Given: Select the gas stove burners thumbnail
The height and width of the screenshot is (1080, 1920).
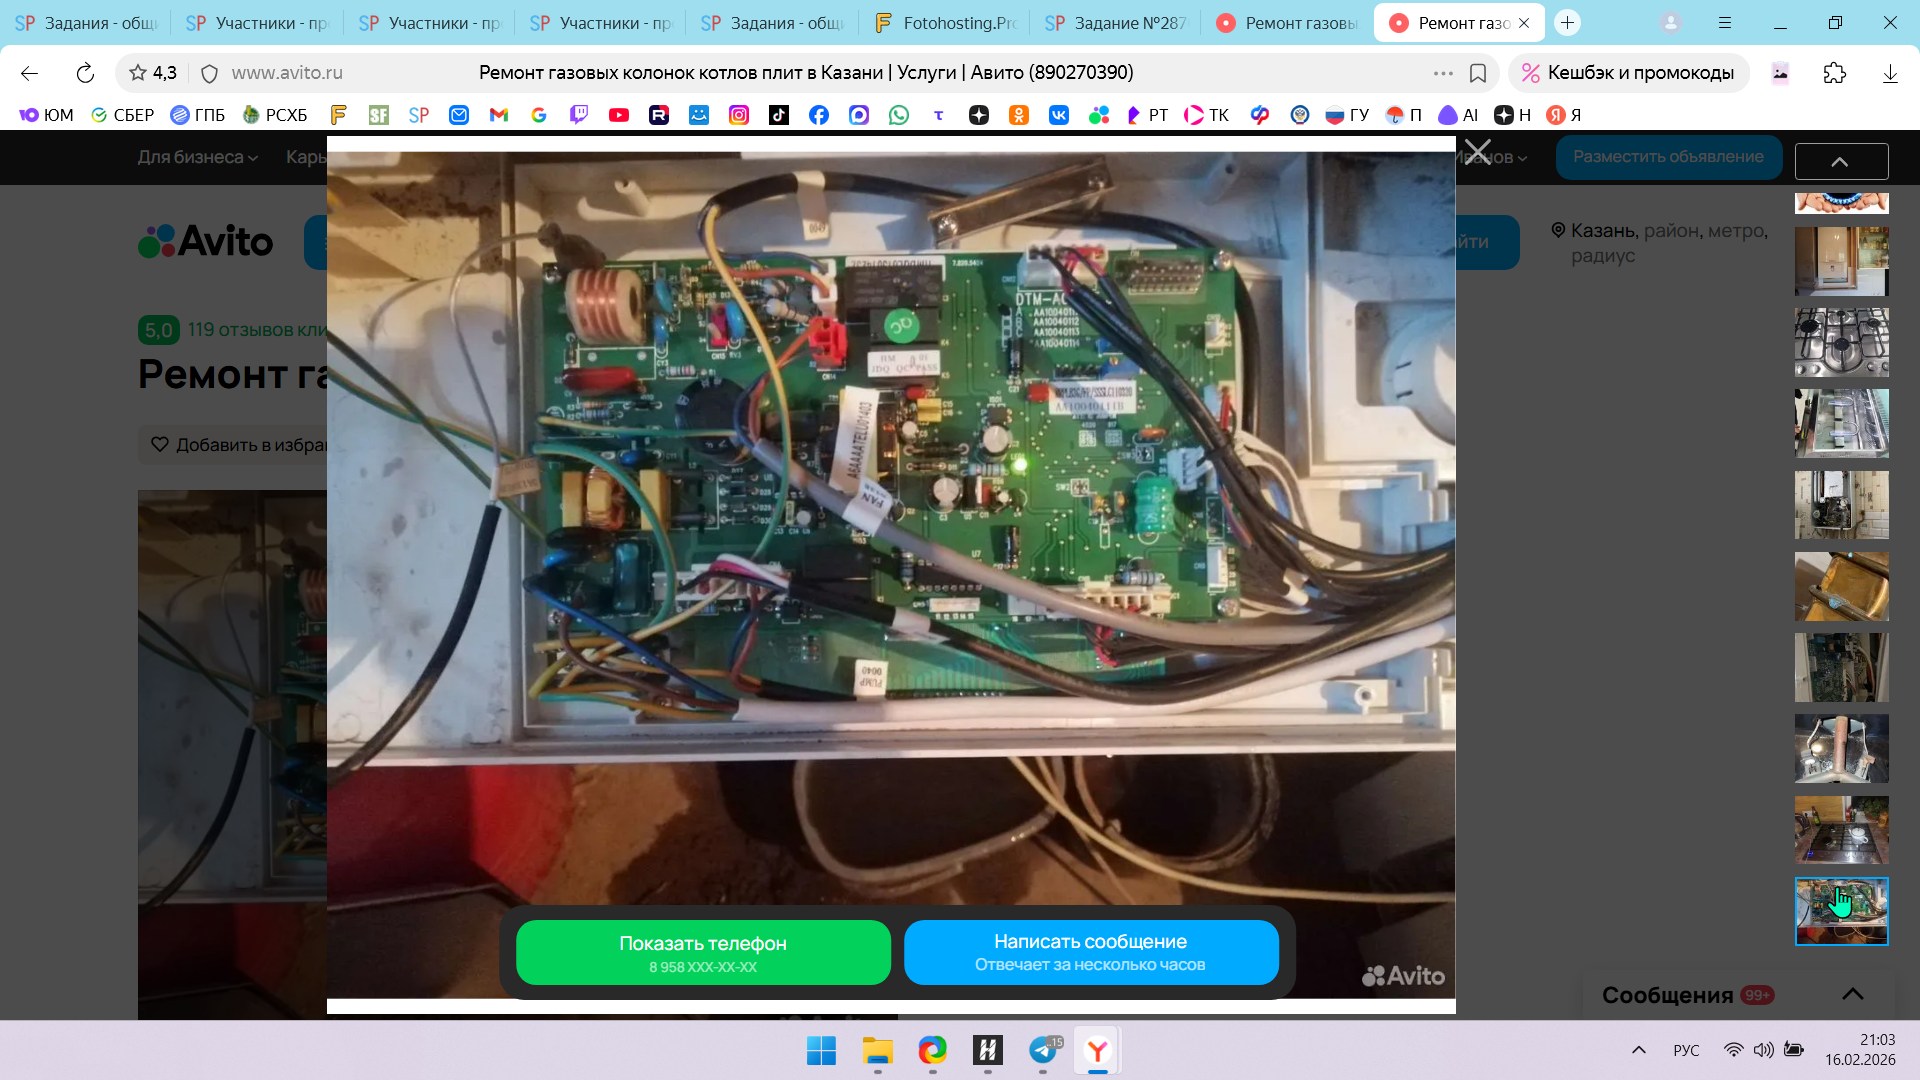Looking at the screenshot, I should (x=1841, y=342).
